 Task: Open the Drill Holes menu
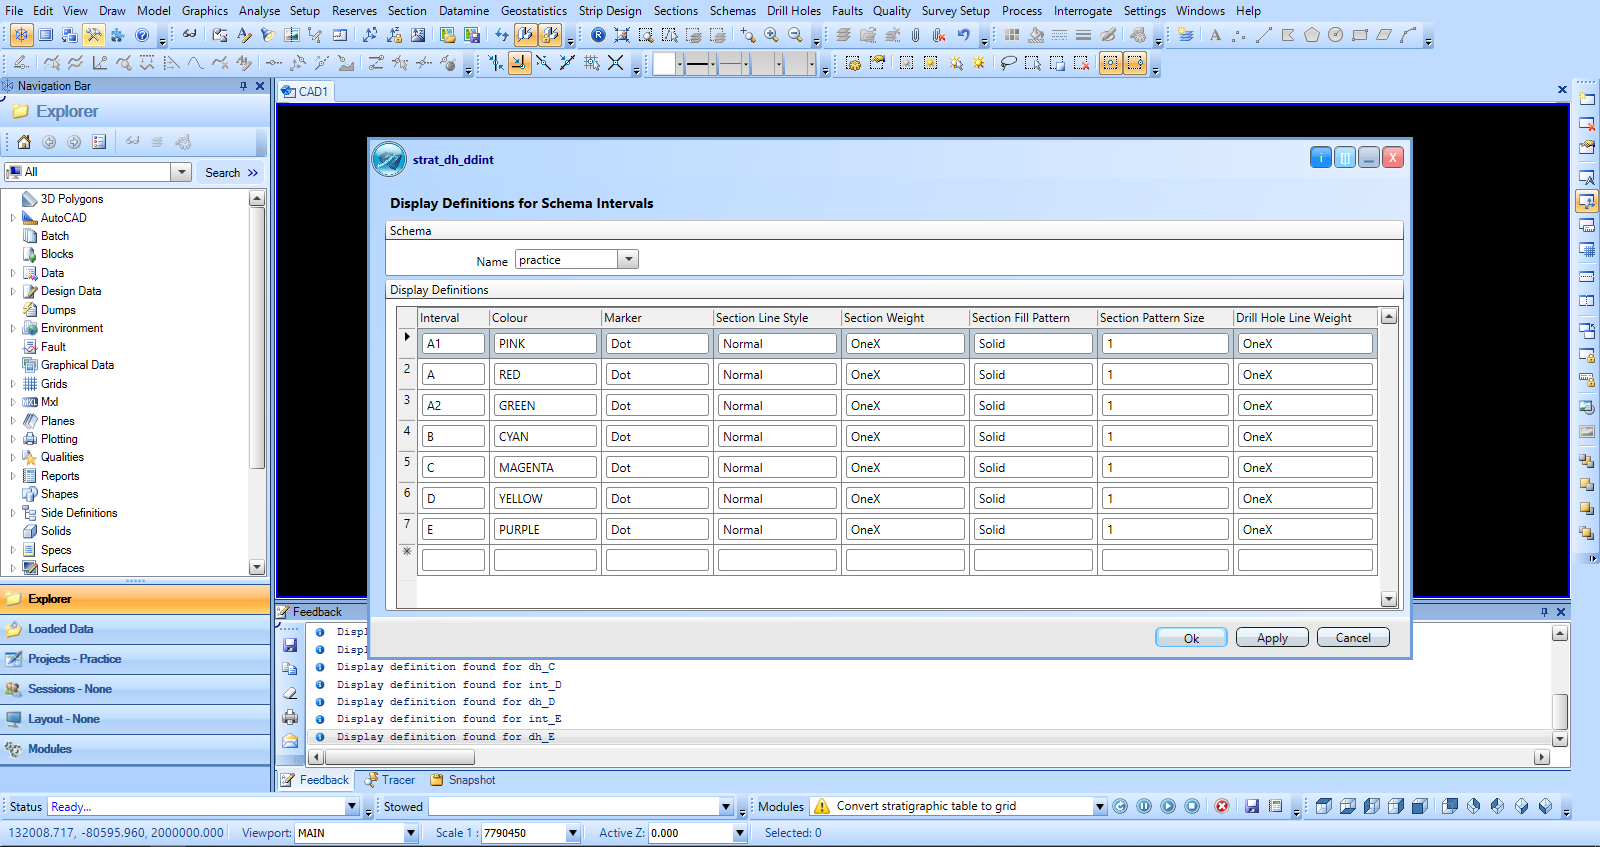coord(793,11)
